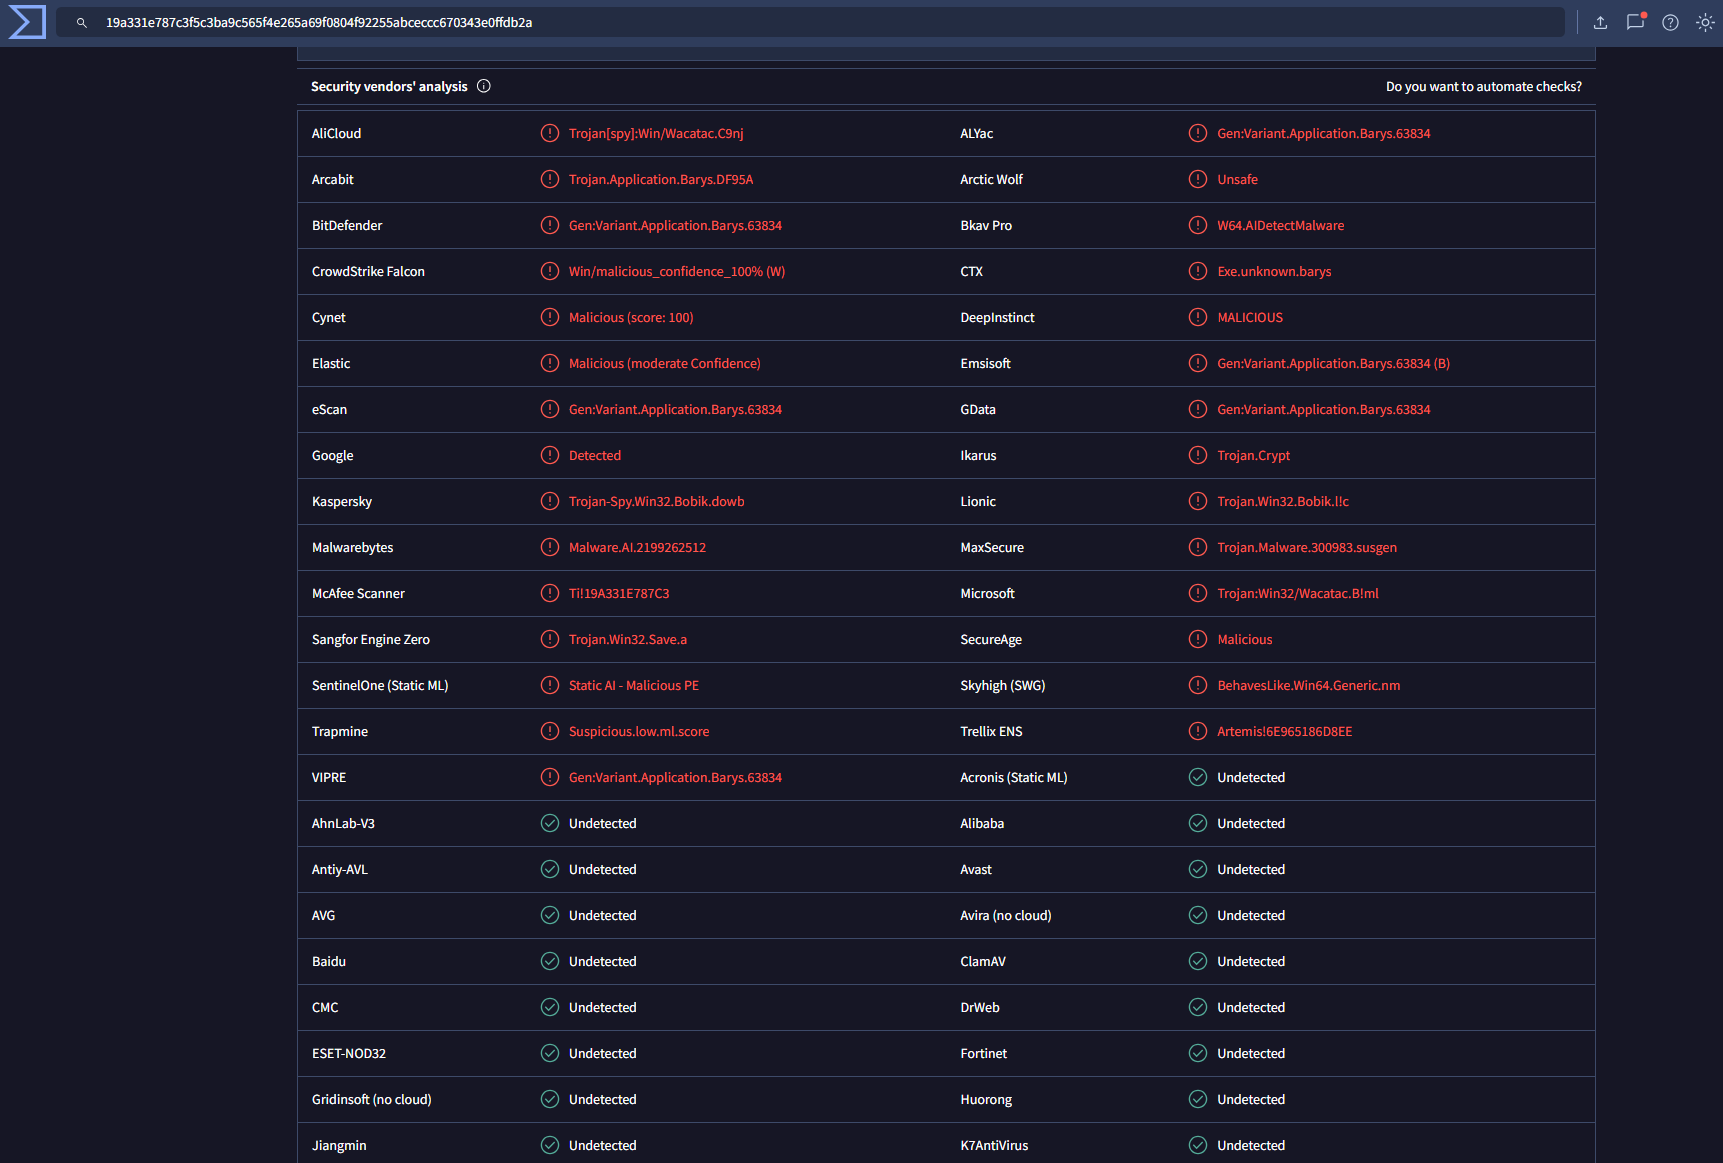Select 'Malicious (moderate Confidence)' Elastic result

point(665,363)
